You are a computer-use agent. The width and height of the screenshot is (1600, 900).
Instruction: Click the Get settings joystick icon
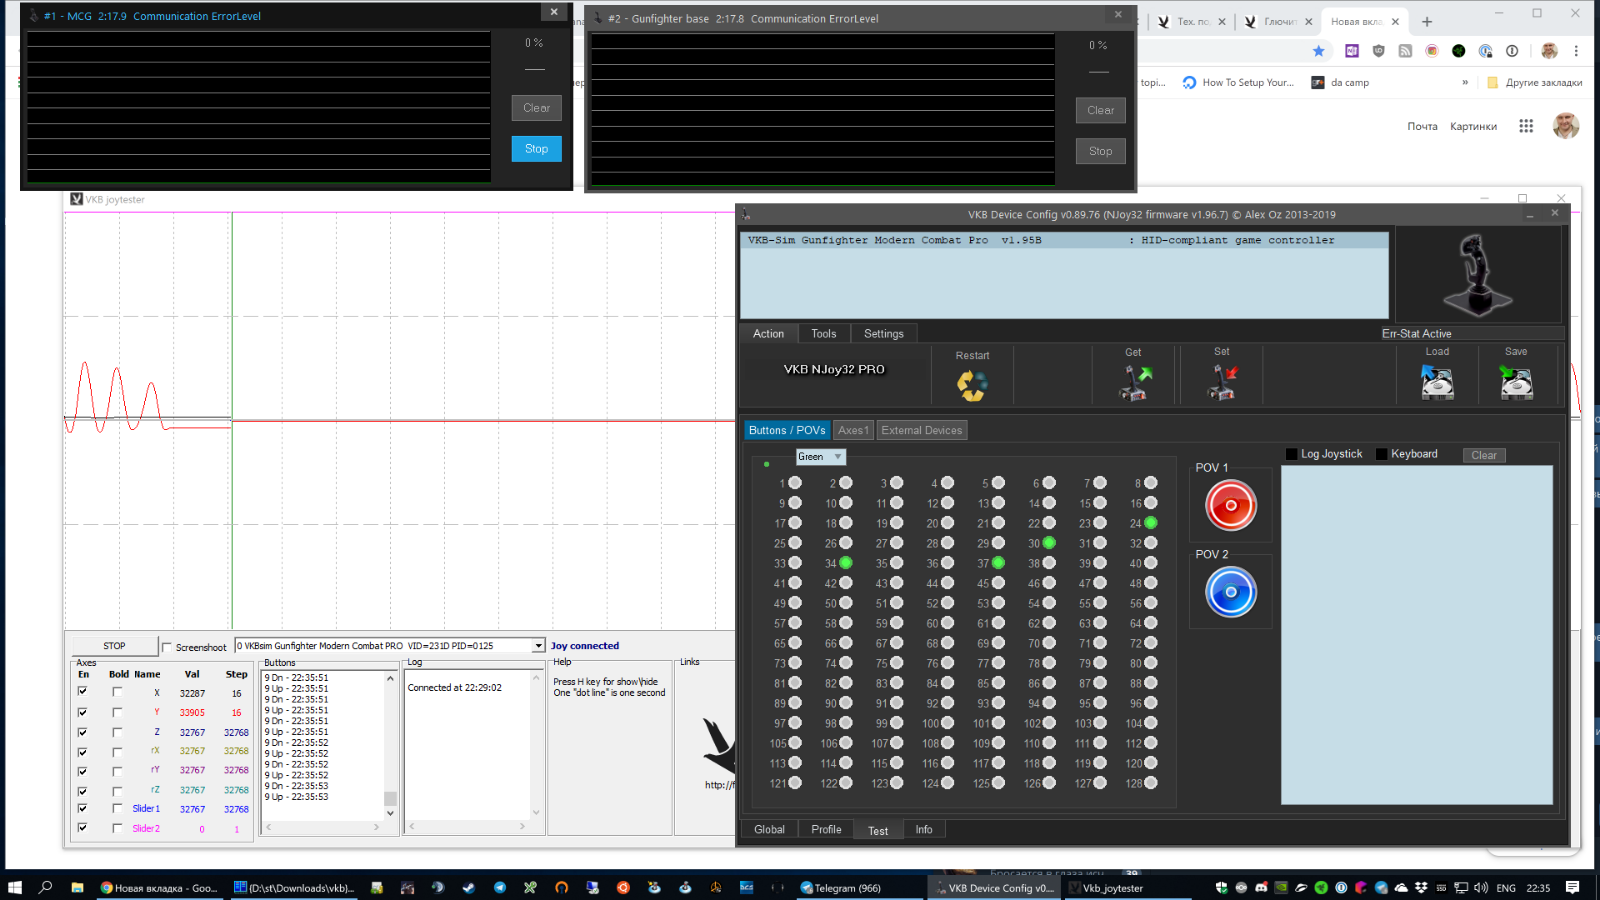pos(1134,382)
